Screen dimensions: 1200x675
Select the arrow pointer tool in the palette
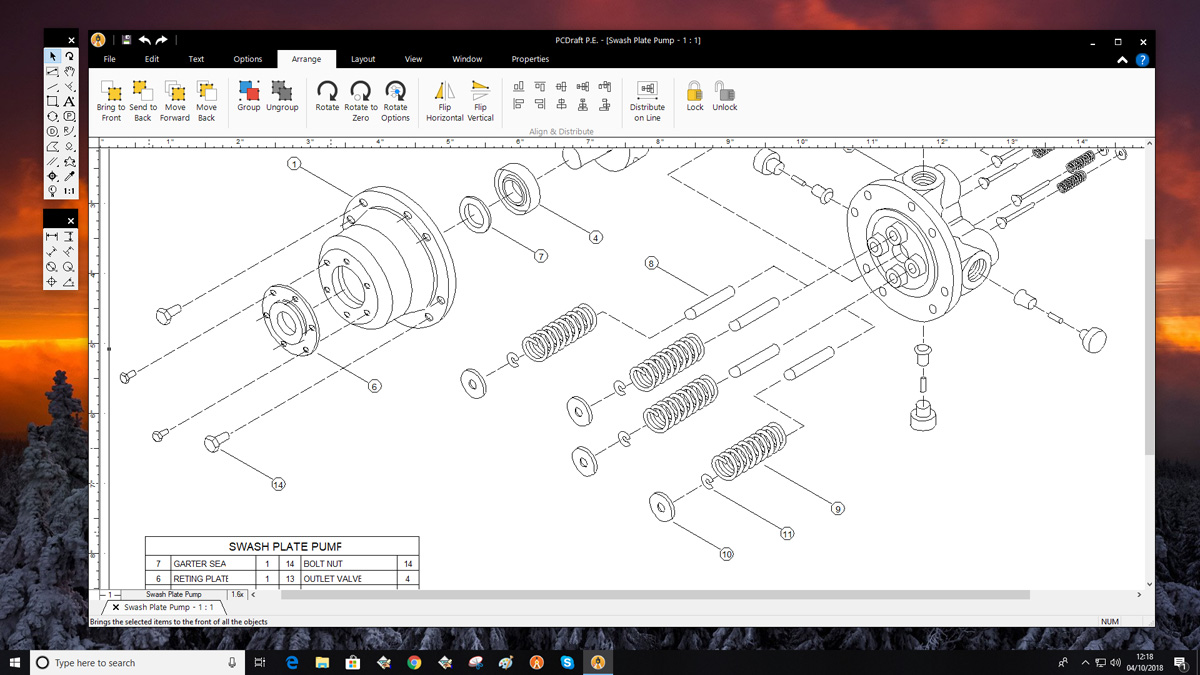(x=52, y=57)
